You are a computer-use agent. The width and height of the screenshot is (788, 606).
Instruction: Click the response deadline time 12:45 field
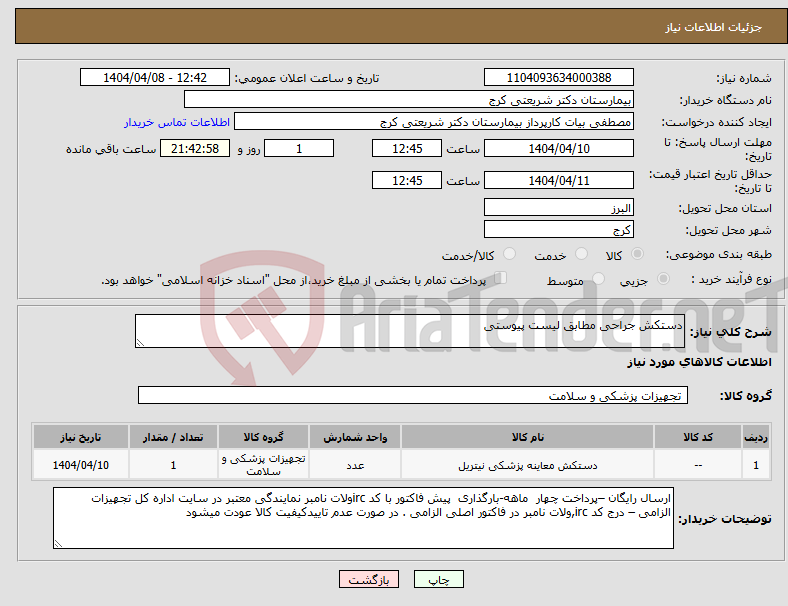pyautogui.click(x=407, y=149)
